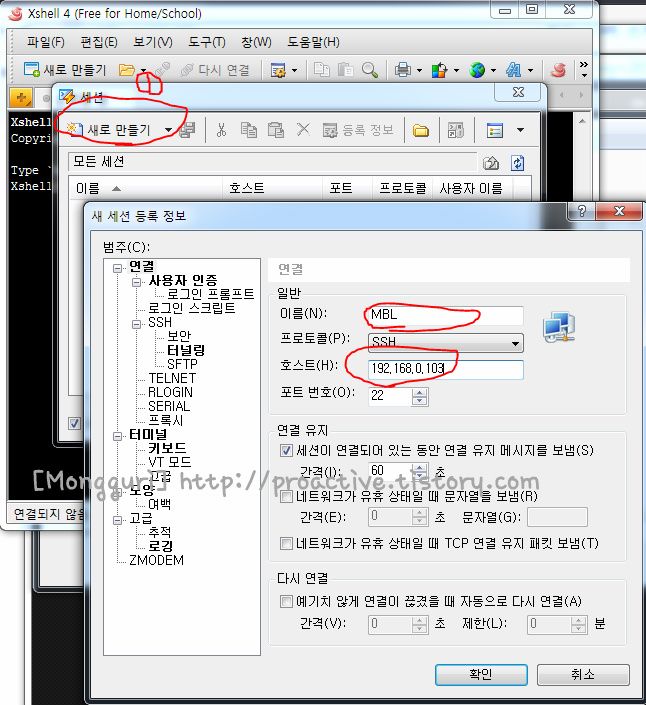
Task: Click Reconnect (다시 연결) toolbar button
Action: click(x=215, y=70)
